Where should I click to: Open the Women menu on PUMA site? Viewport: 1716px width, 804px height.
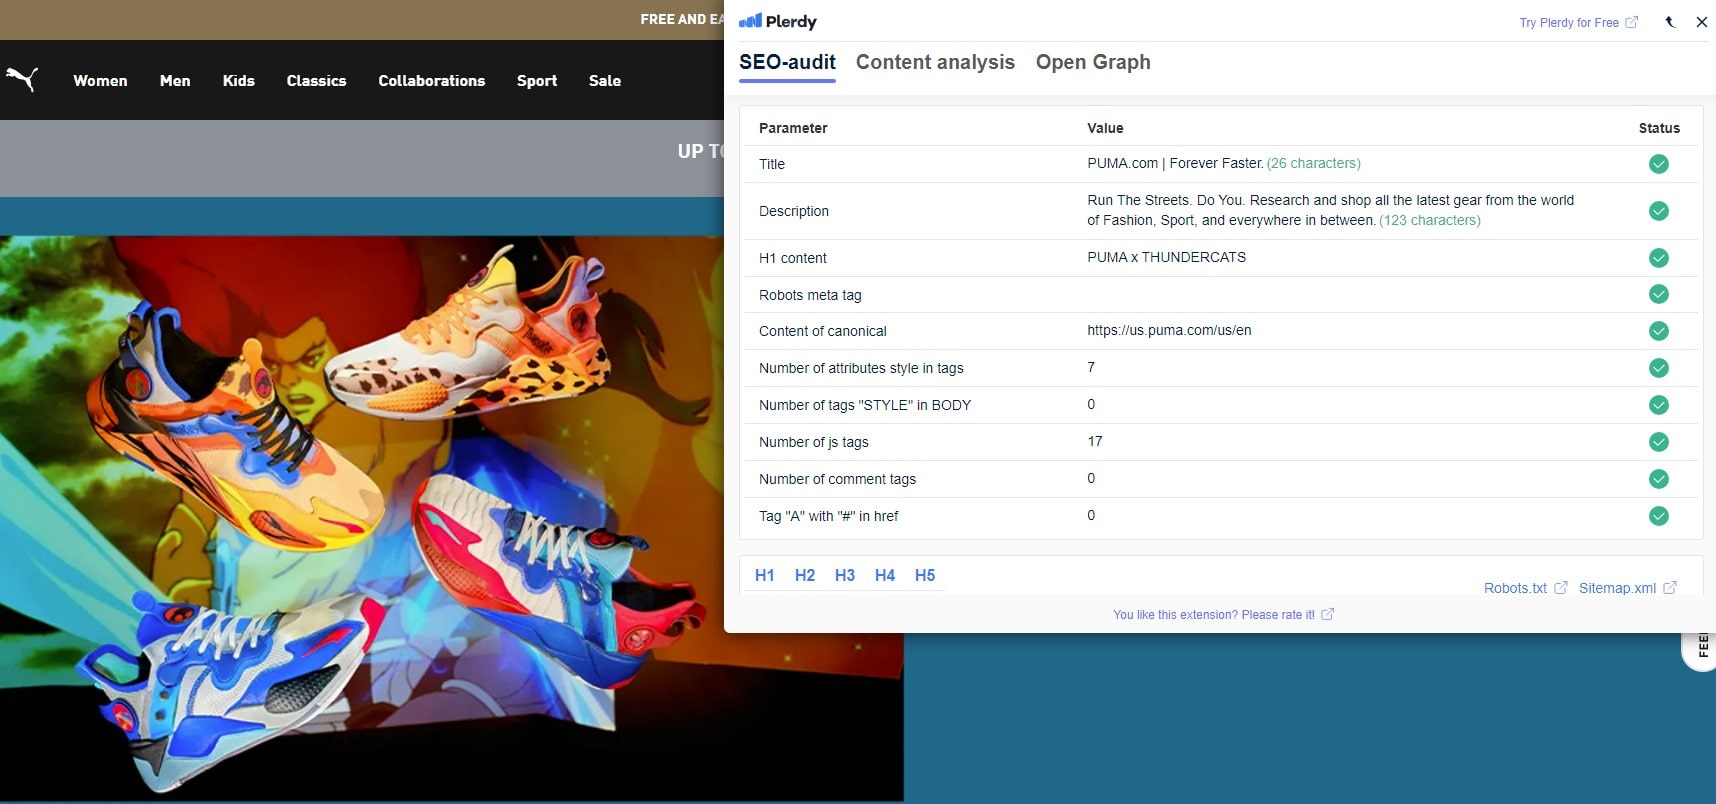[x=100, y=81]
